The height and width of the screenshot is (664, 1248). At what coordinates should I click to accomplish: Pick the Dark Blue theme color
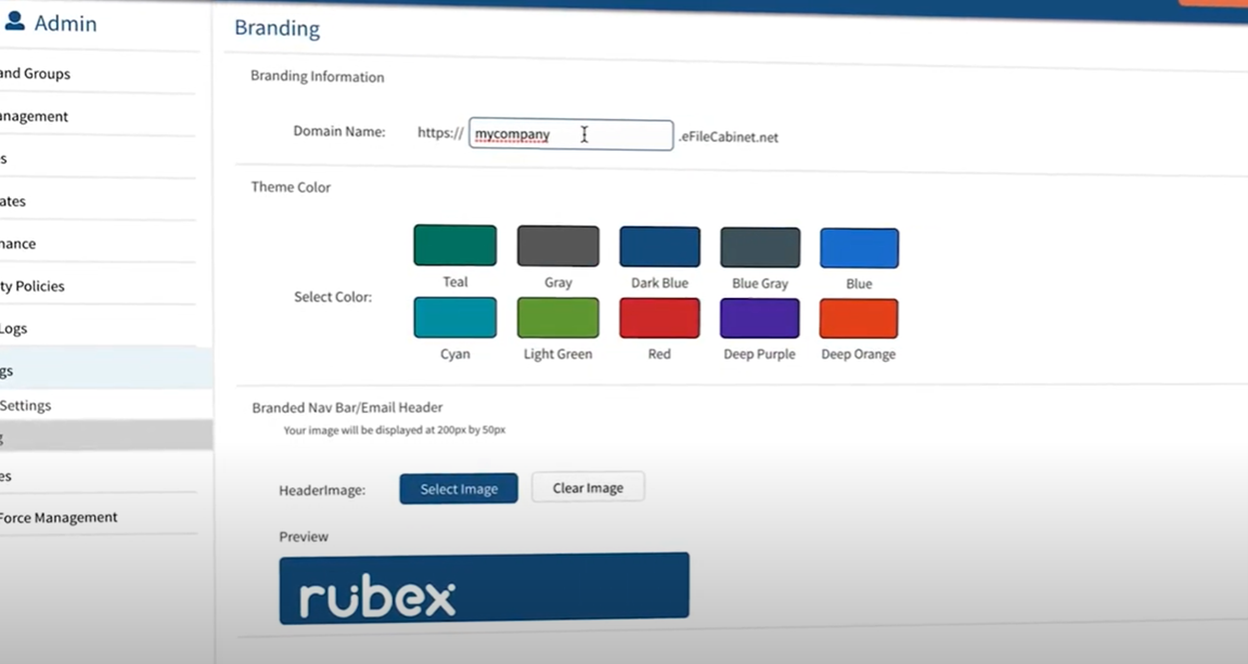pyautogui.click(x=660, y=246)
